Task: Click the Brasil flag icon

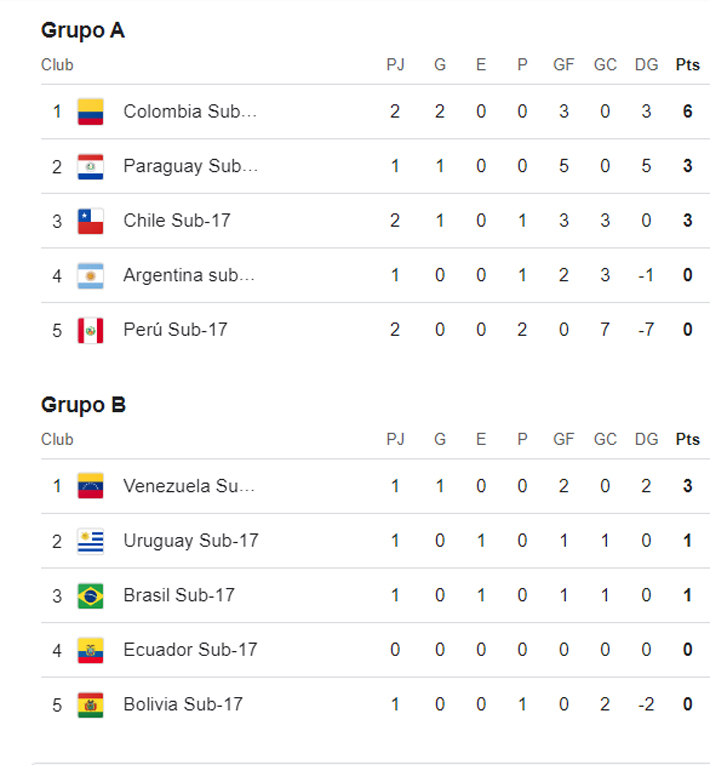Action: [x=91, y=595]
